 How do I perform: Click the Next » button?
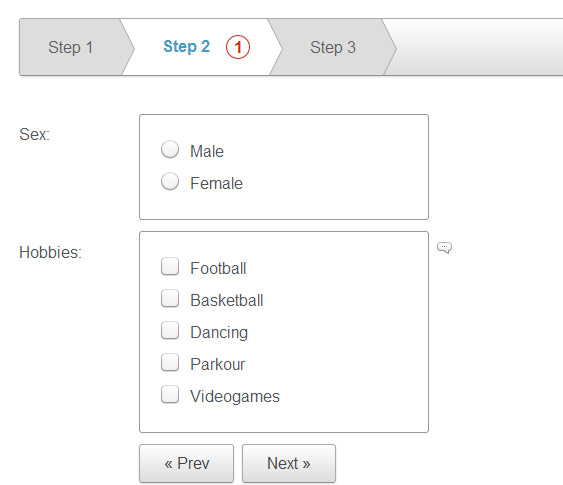pos(289,463)
